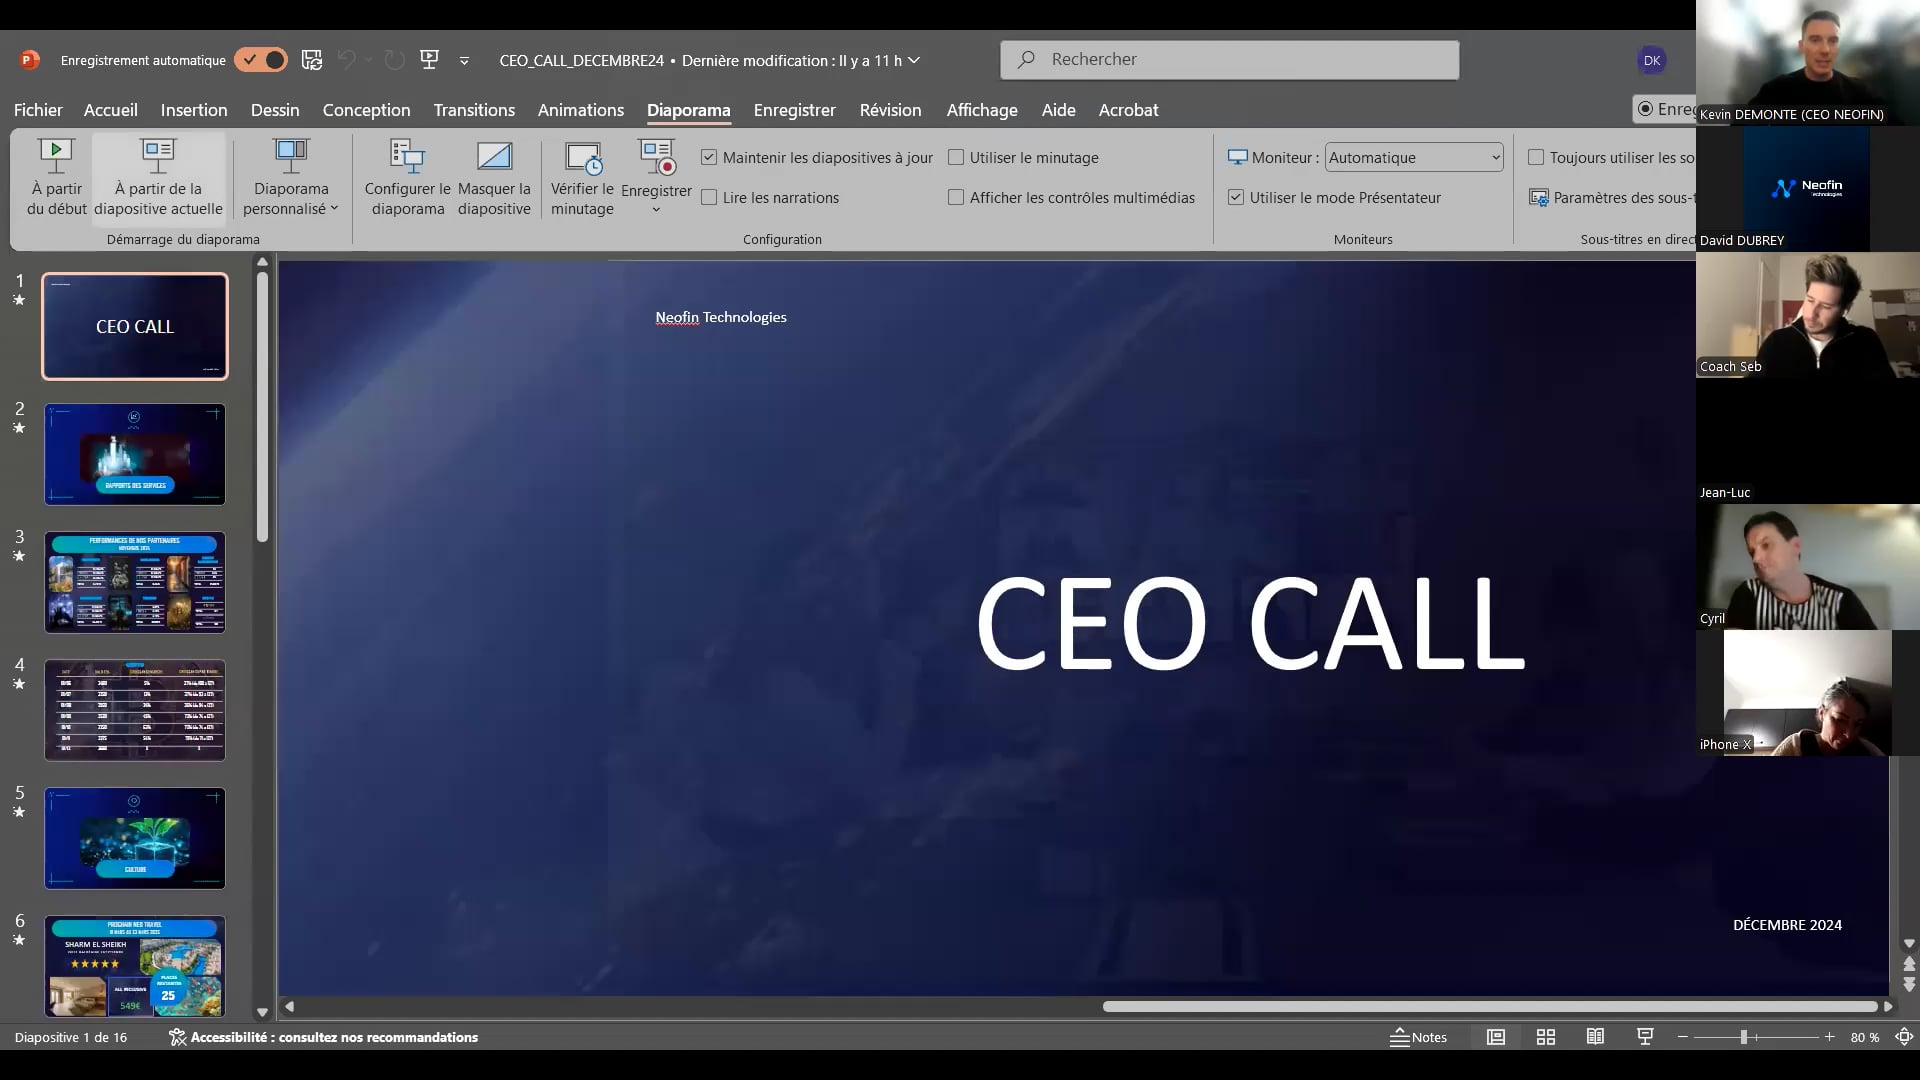Switch to Normal view icon
The image size is (1920, 1080).
coord(1496,1037)
